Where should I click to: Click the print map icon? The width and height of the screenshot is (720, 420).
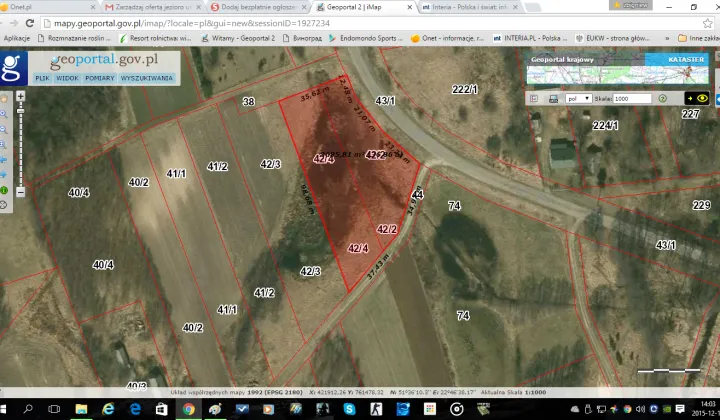pos(553,99)
